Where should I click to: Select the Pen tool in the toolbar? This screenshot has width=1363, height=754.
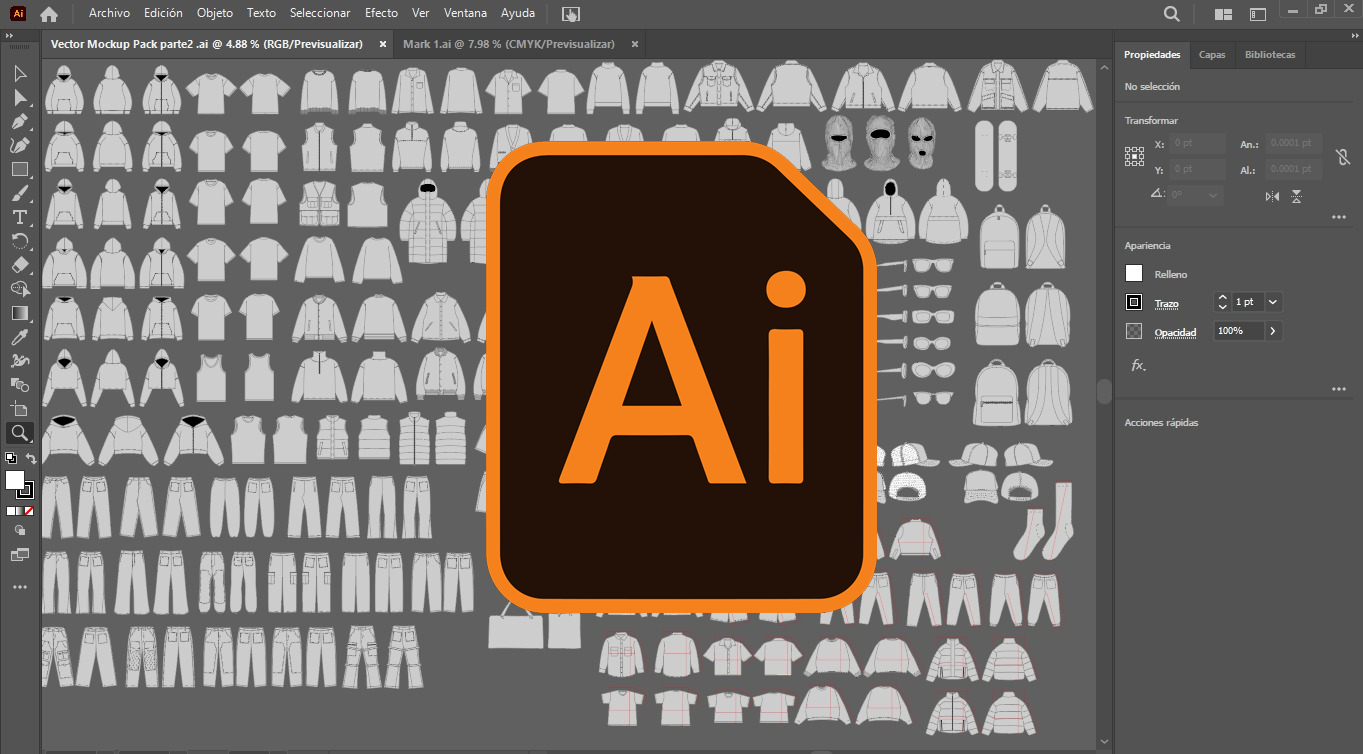[20, 121]
